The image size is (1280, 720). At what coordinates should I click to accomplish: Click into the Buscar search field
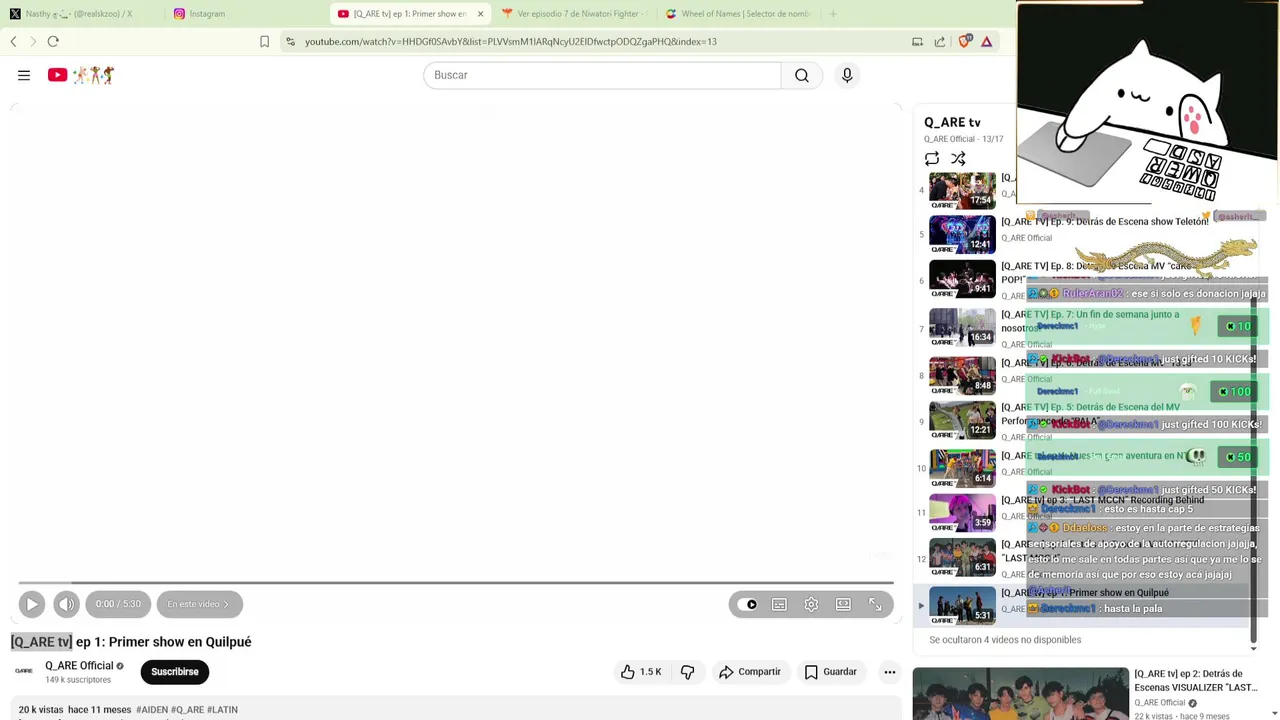point(602,75)
